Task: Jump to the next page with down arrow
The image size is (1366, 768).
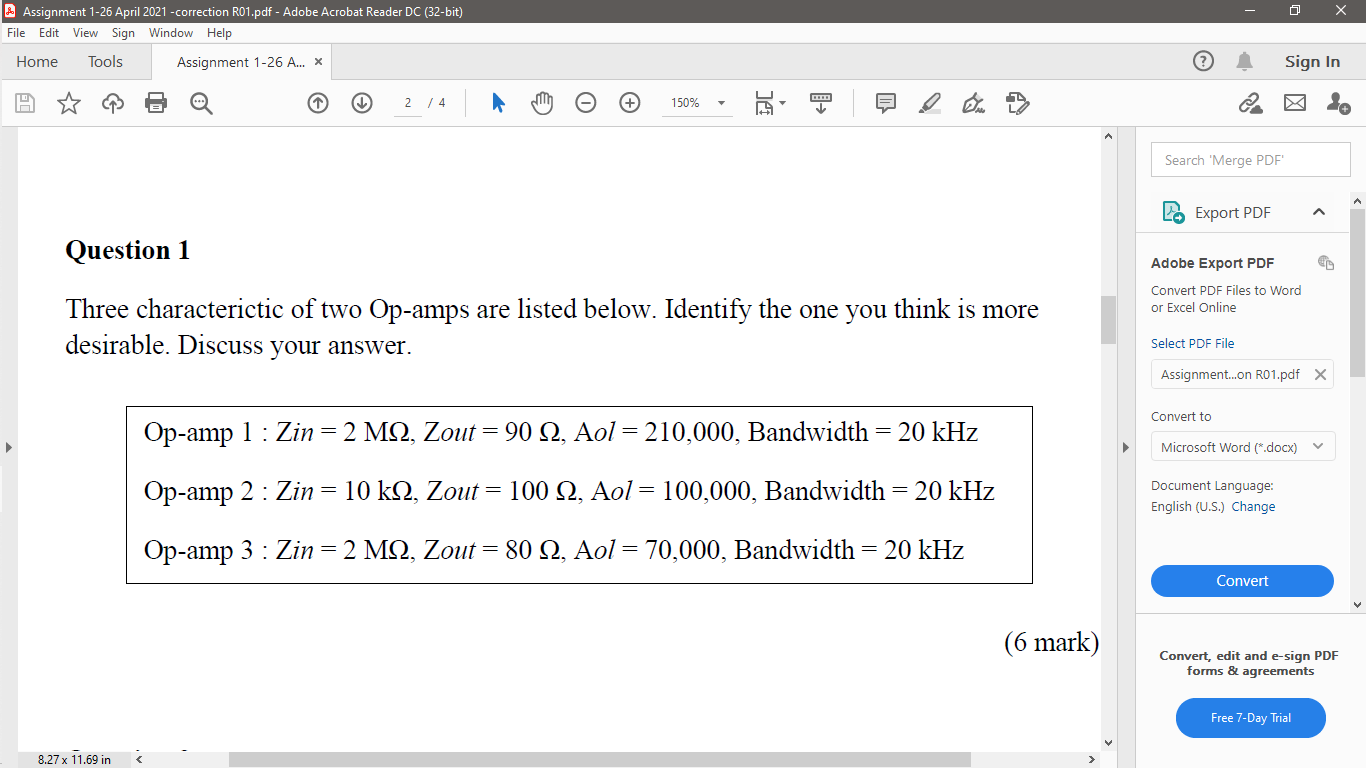Action: click(x=361, y=103)
